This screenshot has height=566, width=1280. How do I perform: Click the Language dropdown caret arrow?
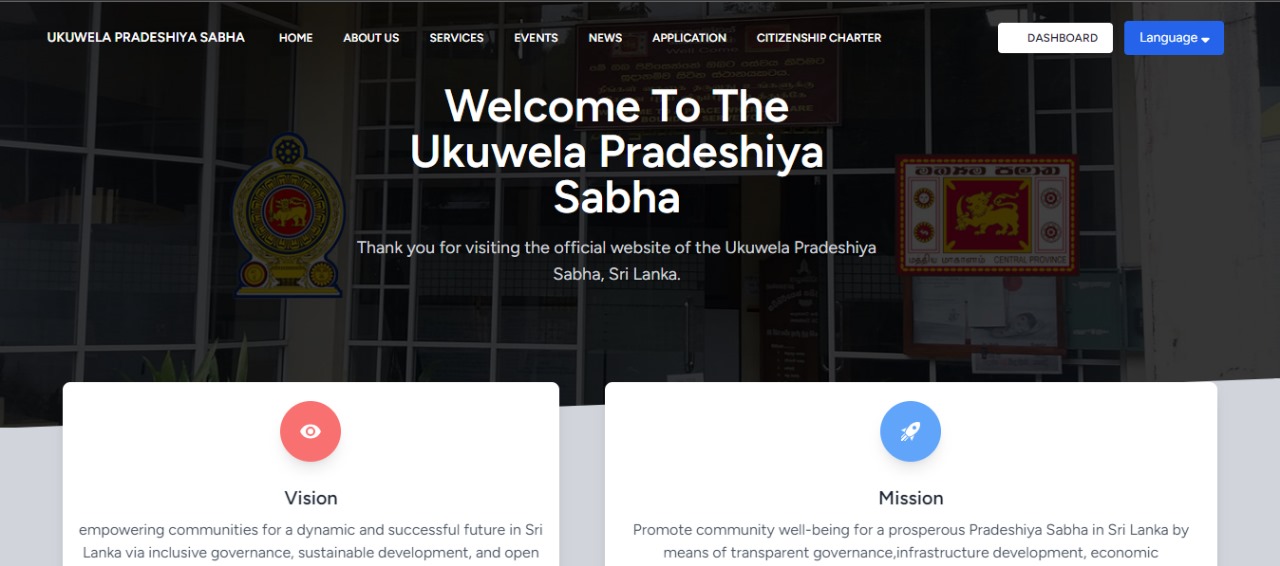[1205, 40]
